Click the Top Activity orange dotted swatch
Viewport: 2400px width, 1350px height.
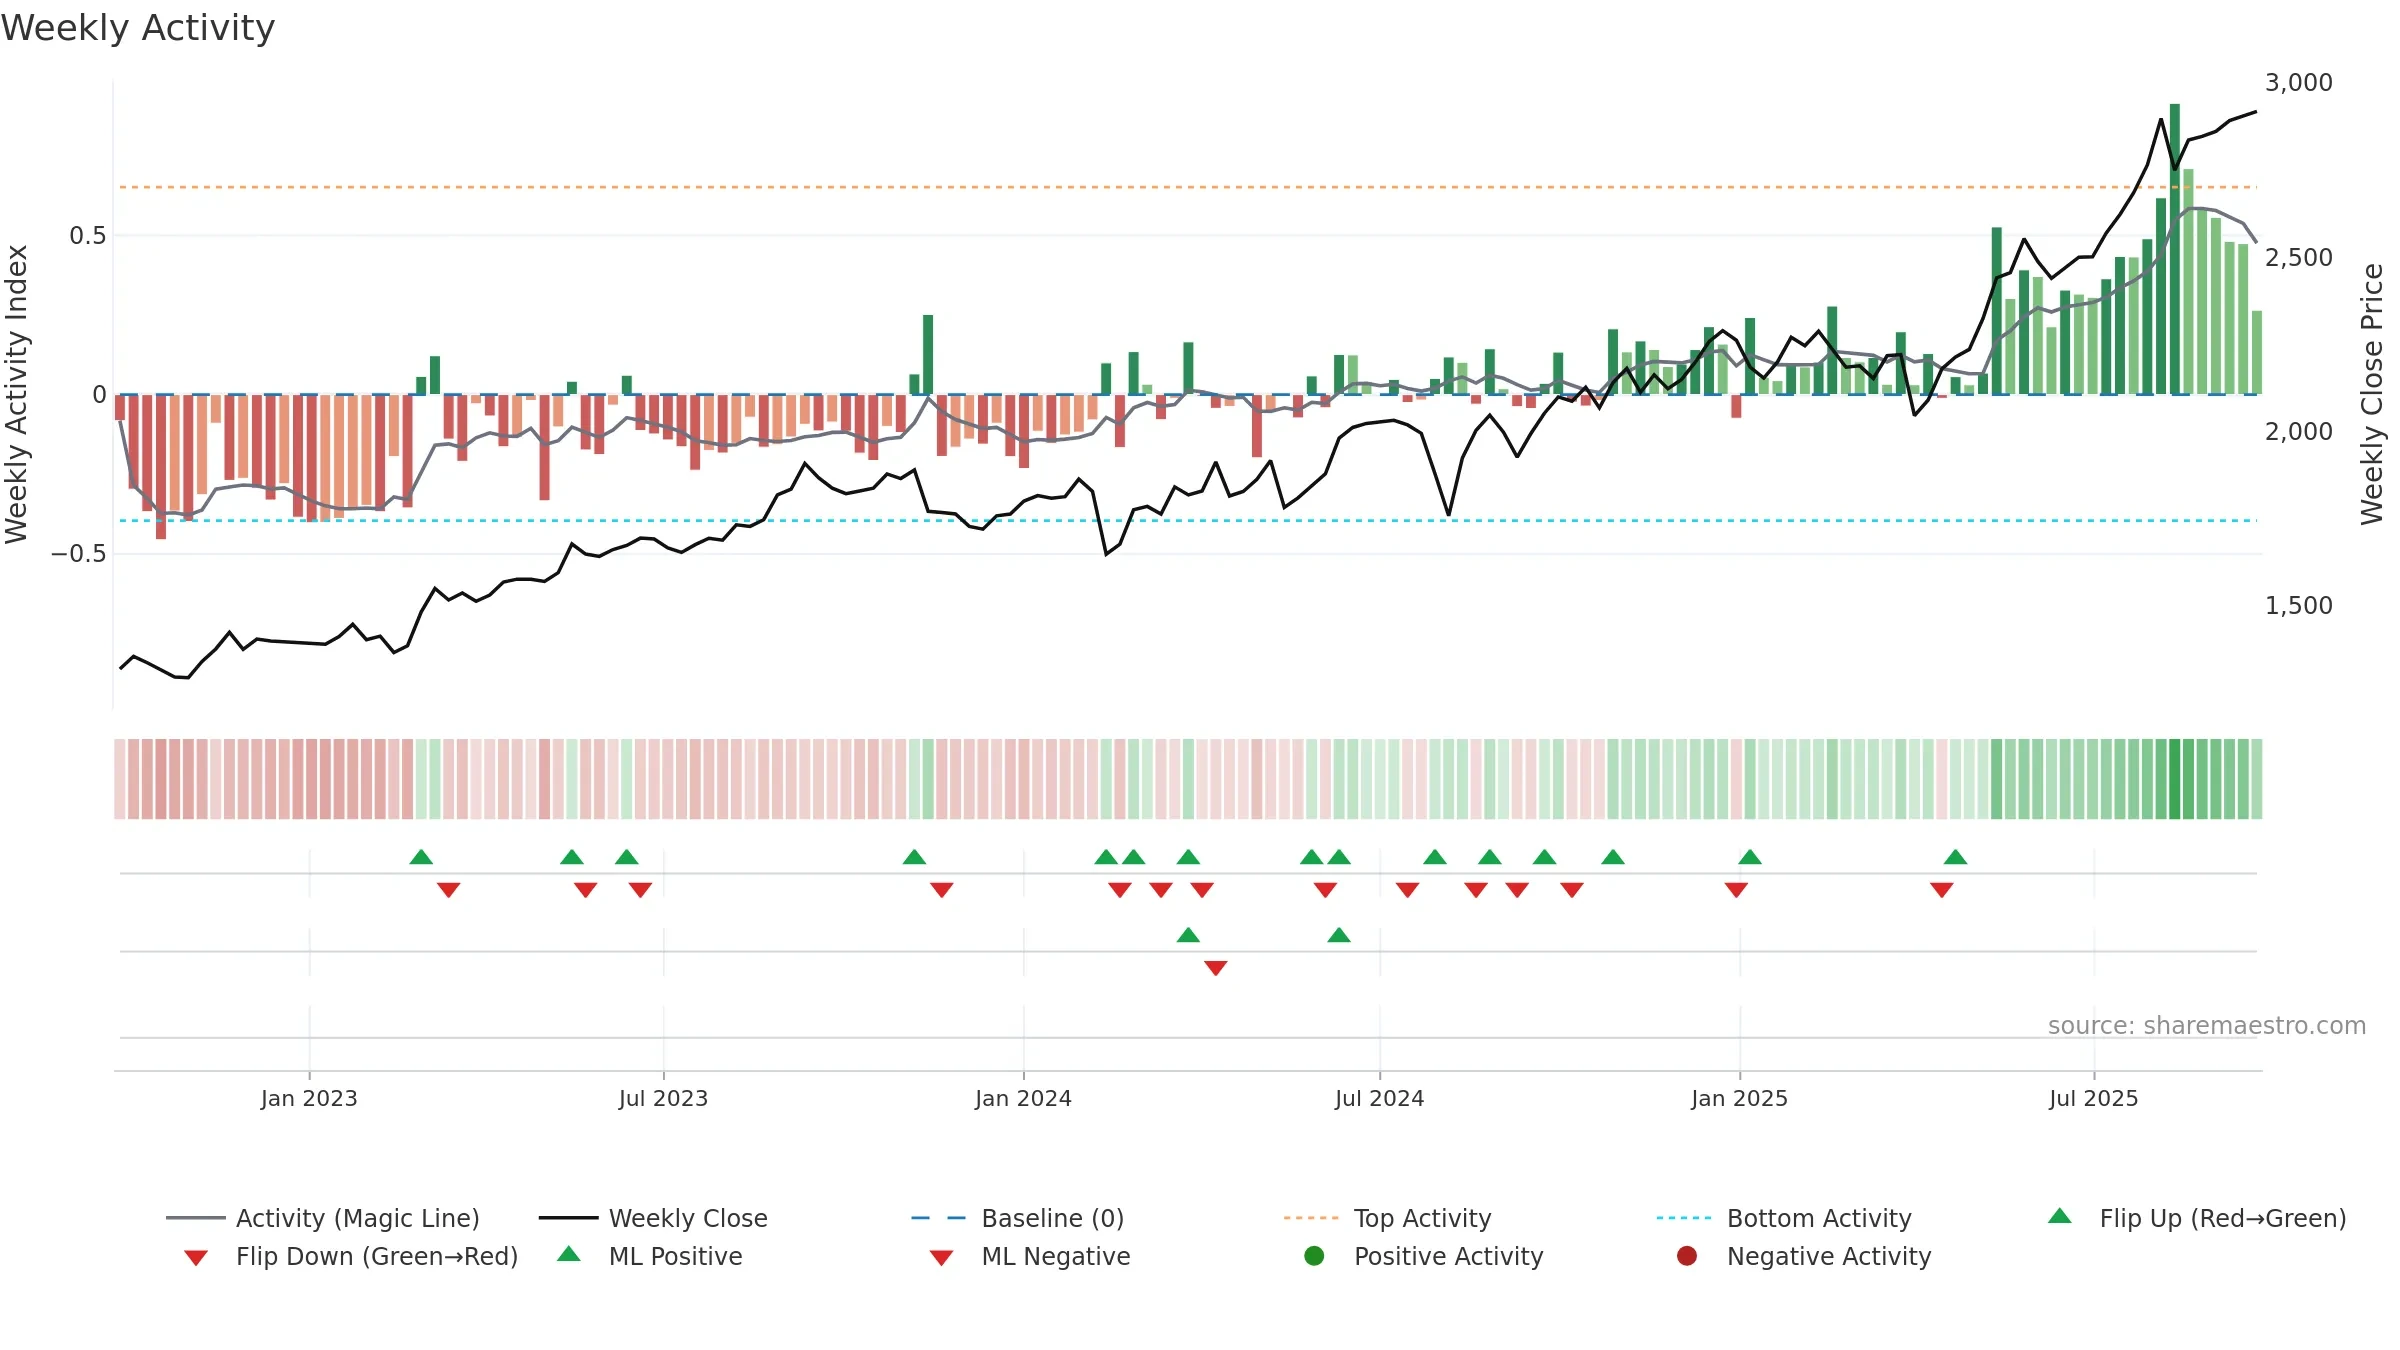tap(1311, 1218)
